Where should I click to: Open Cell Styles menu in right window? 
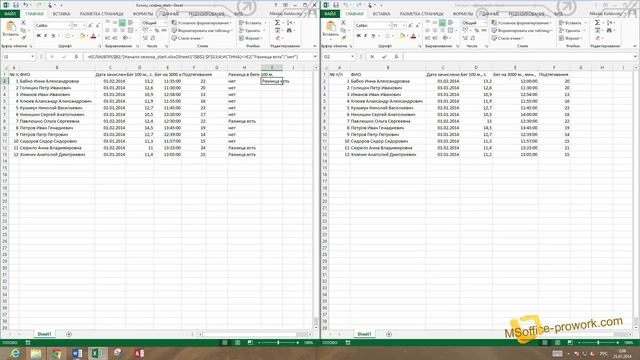tap(508, 38)
